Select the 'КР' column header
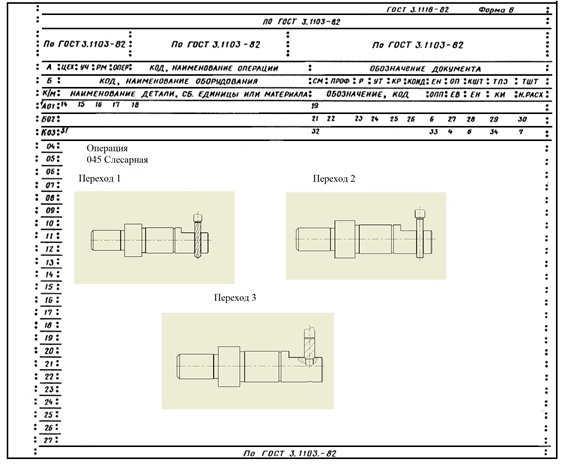This screenshot has height=465, width=562. (x=396, y=81)
